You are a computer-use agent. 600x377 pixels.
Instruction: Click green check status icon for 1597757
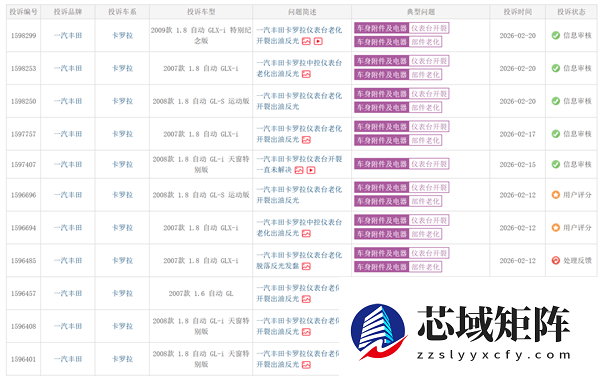coord(556,134)
